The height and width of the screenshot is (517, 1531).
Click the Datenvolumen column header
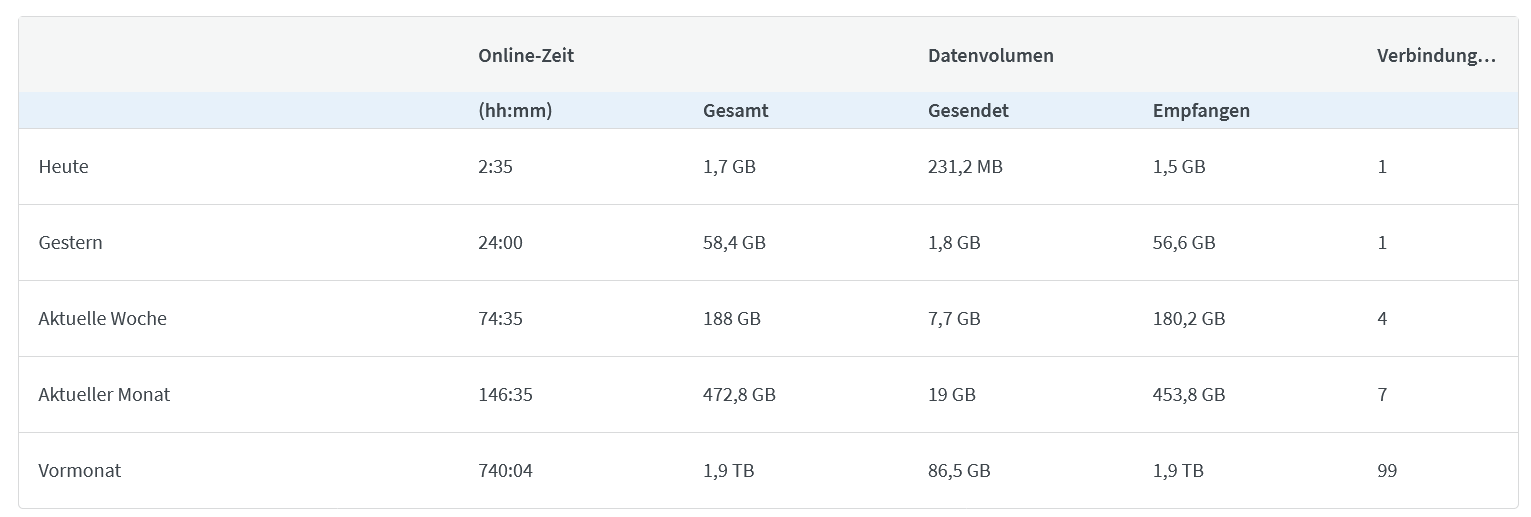tap(990, 56)
